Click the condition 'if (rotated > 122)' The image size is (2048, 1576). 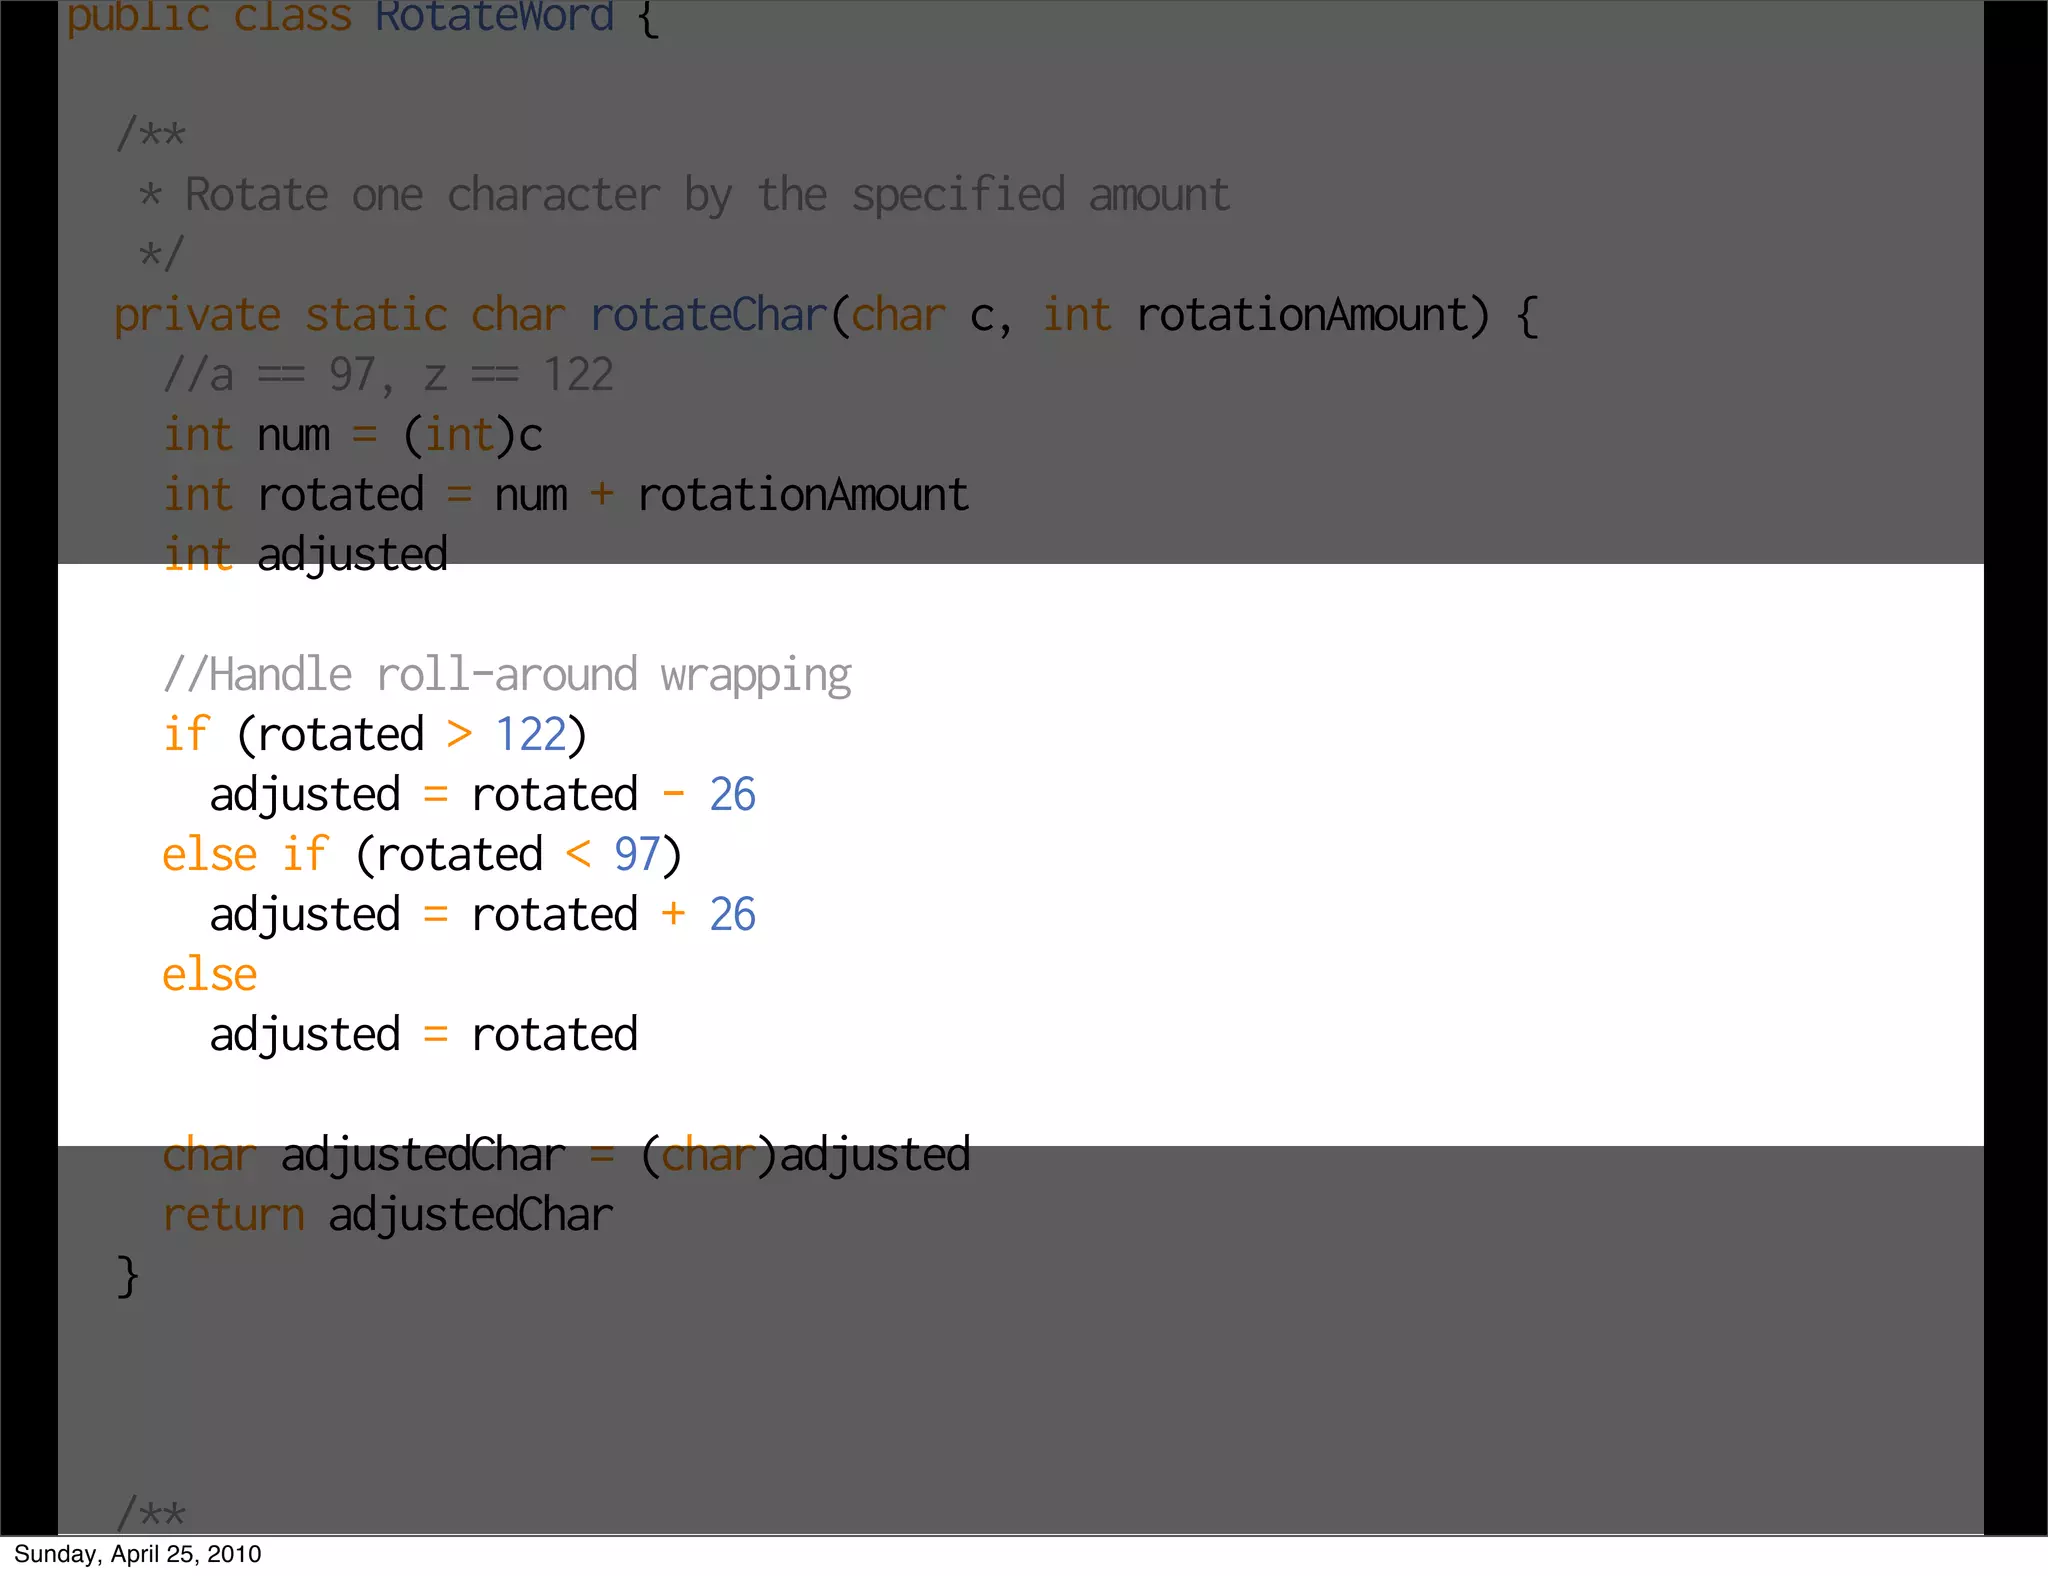pyautogui.click(x=375, y=735)
